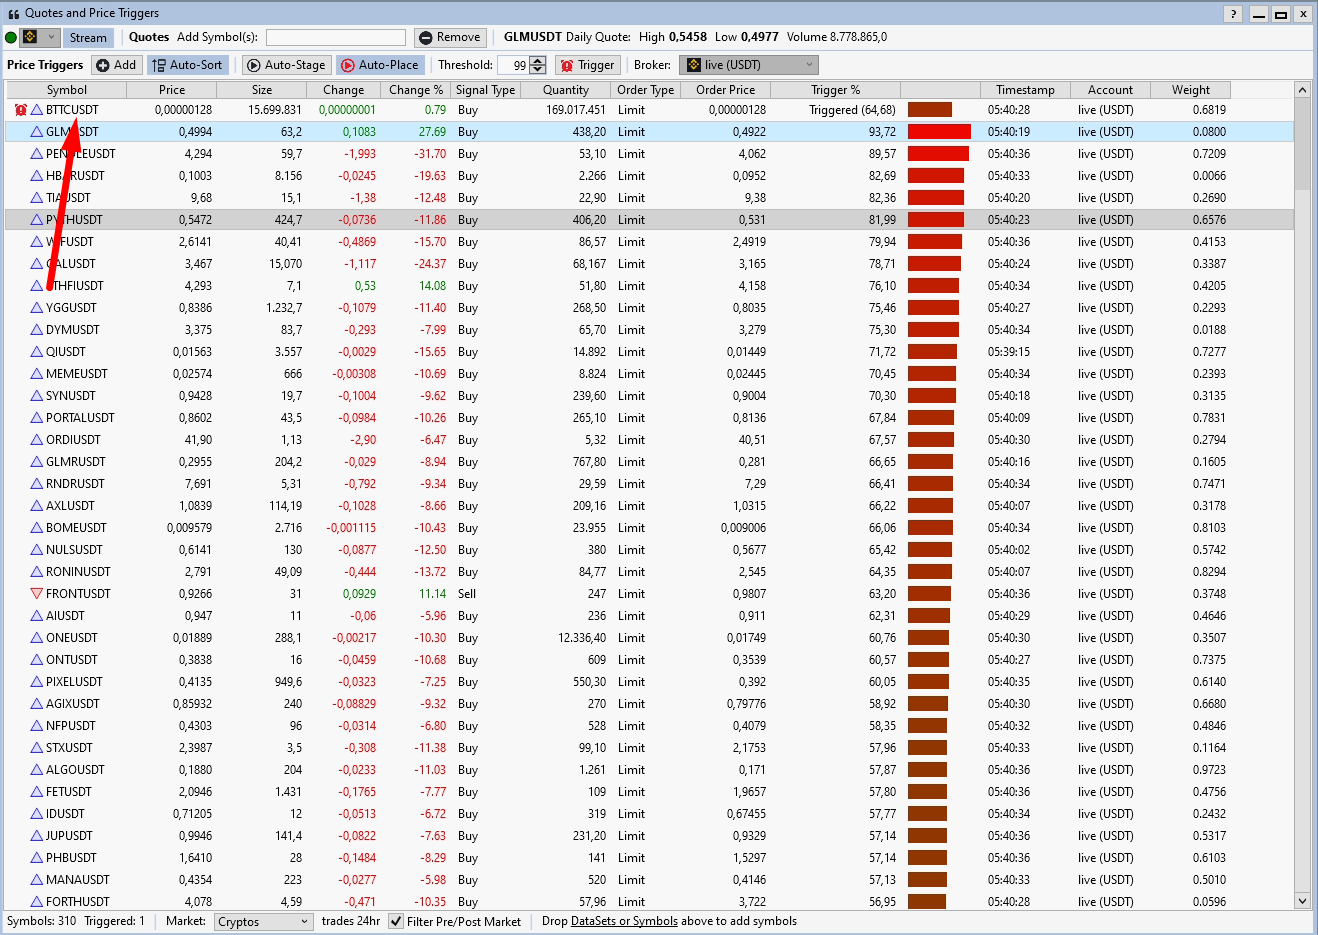Sort by Change % column header
This screenshot has height=935, width=1318.
(416, 90)
